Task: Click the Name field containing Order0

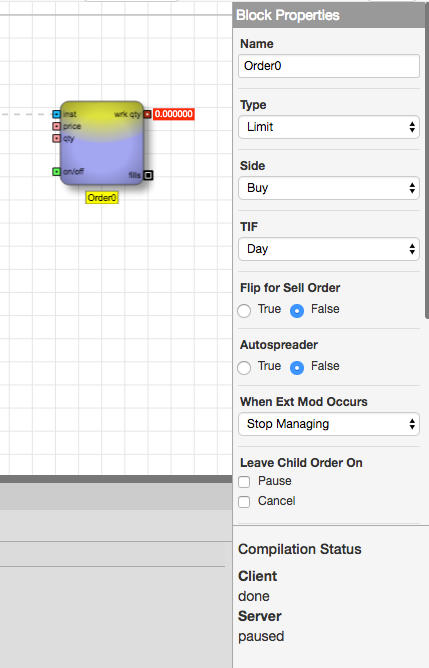Action: coord(329,66)
